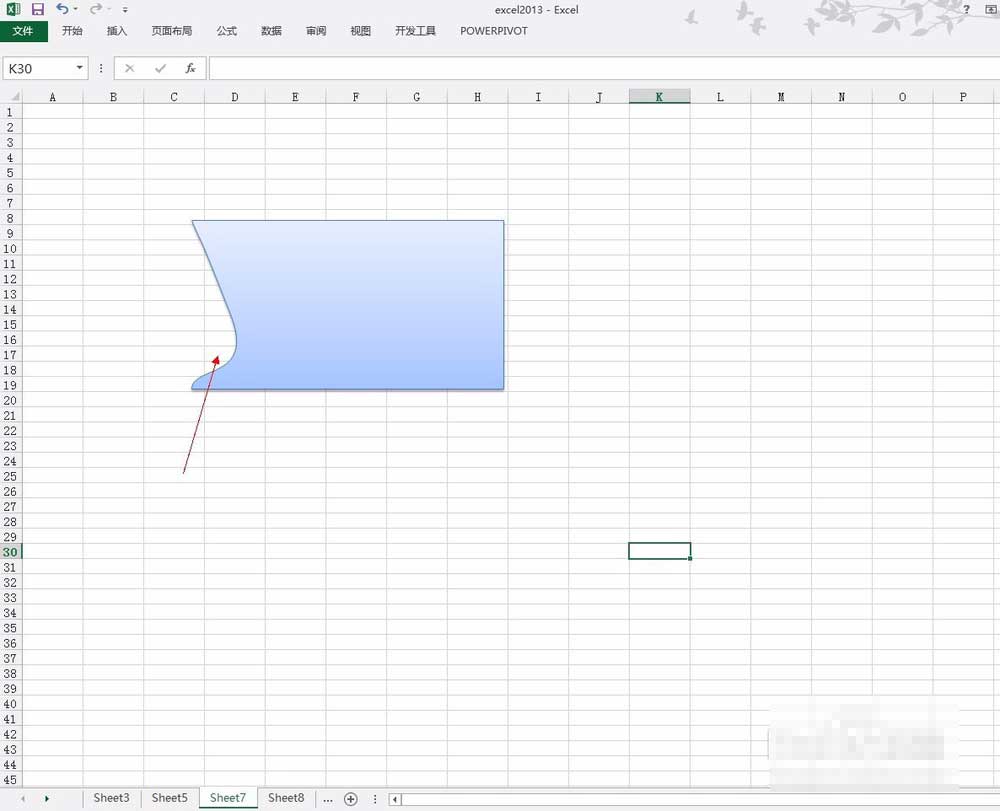Click the Undo arrow icon

tap(62, 9)
